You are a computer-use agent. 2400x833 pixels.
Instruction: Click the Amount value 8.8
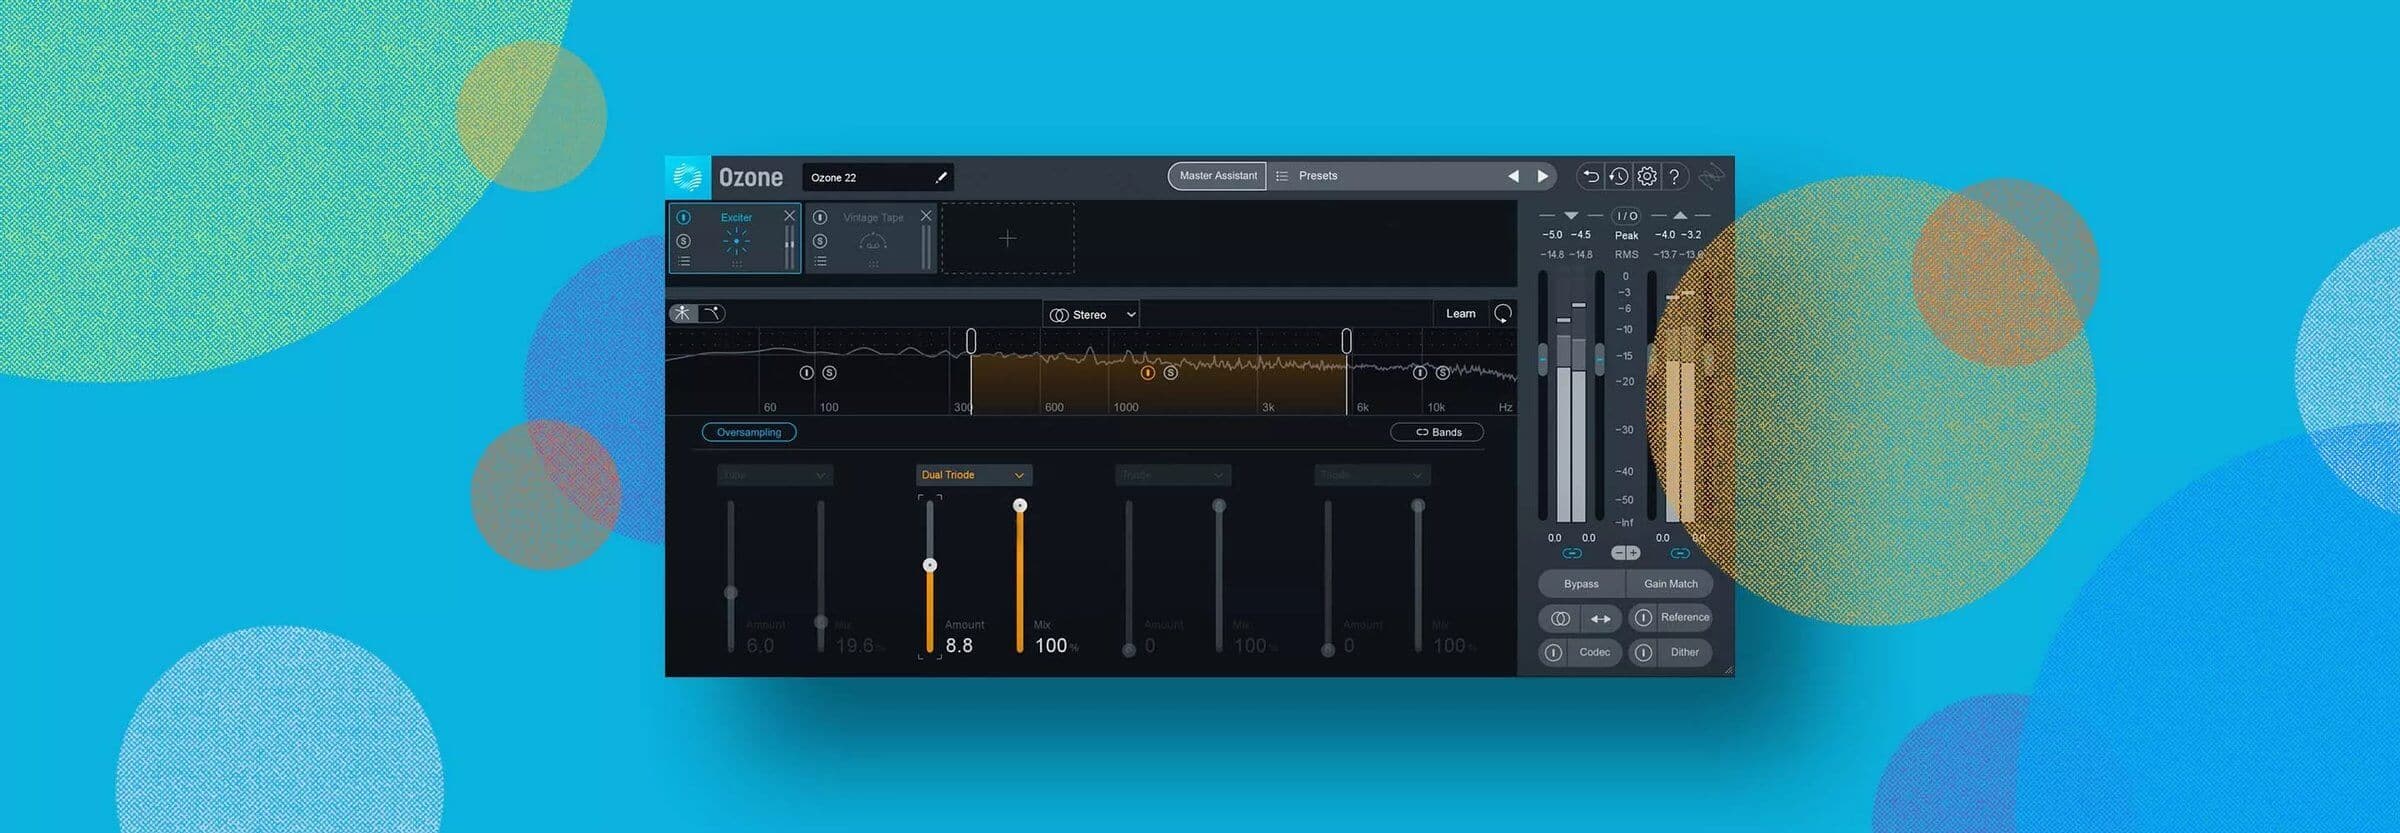[959, 646]
